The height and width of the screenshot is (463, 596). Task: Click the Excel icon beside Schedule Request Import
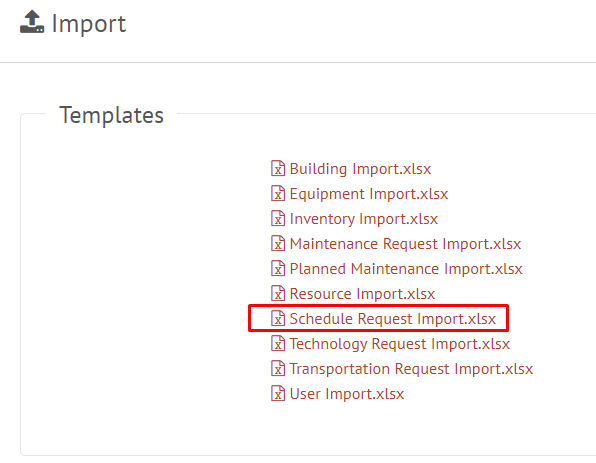(278, 319)
